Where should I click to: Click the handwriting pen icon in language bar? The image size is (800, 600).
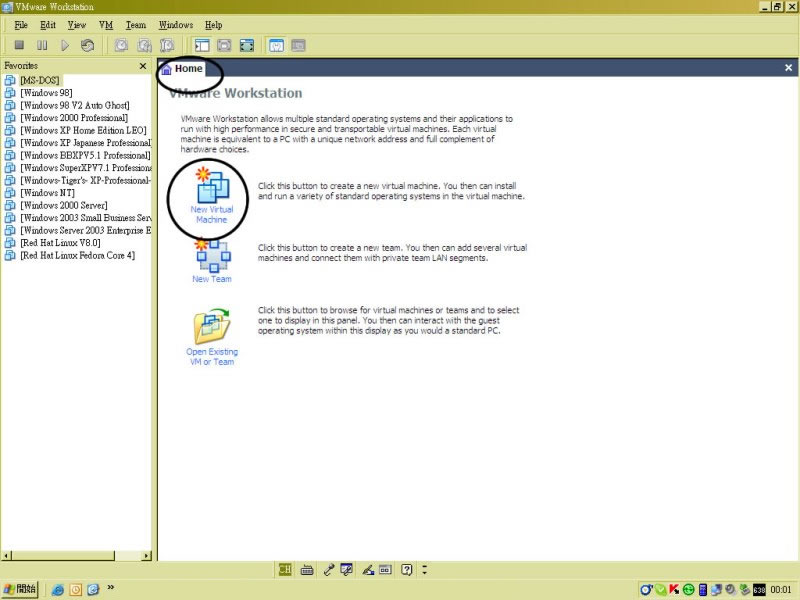368,570
